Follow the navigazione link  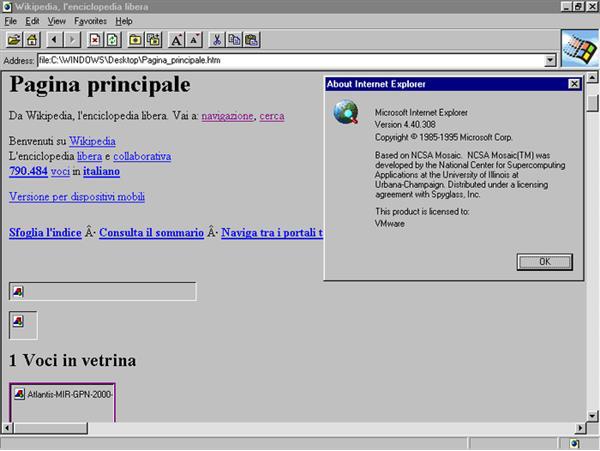point(227,116)
